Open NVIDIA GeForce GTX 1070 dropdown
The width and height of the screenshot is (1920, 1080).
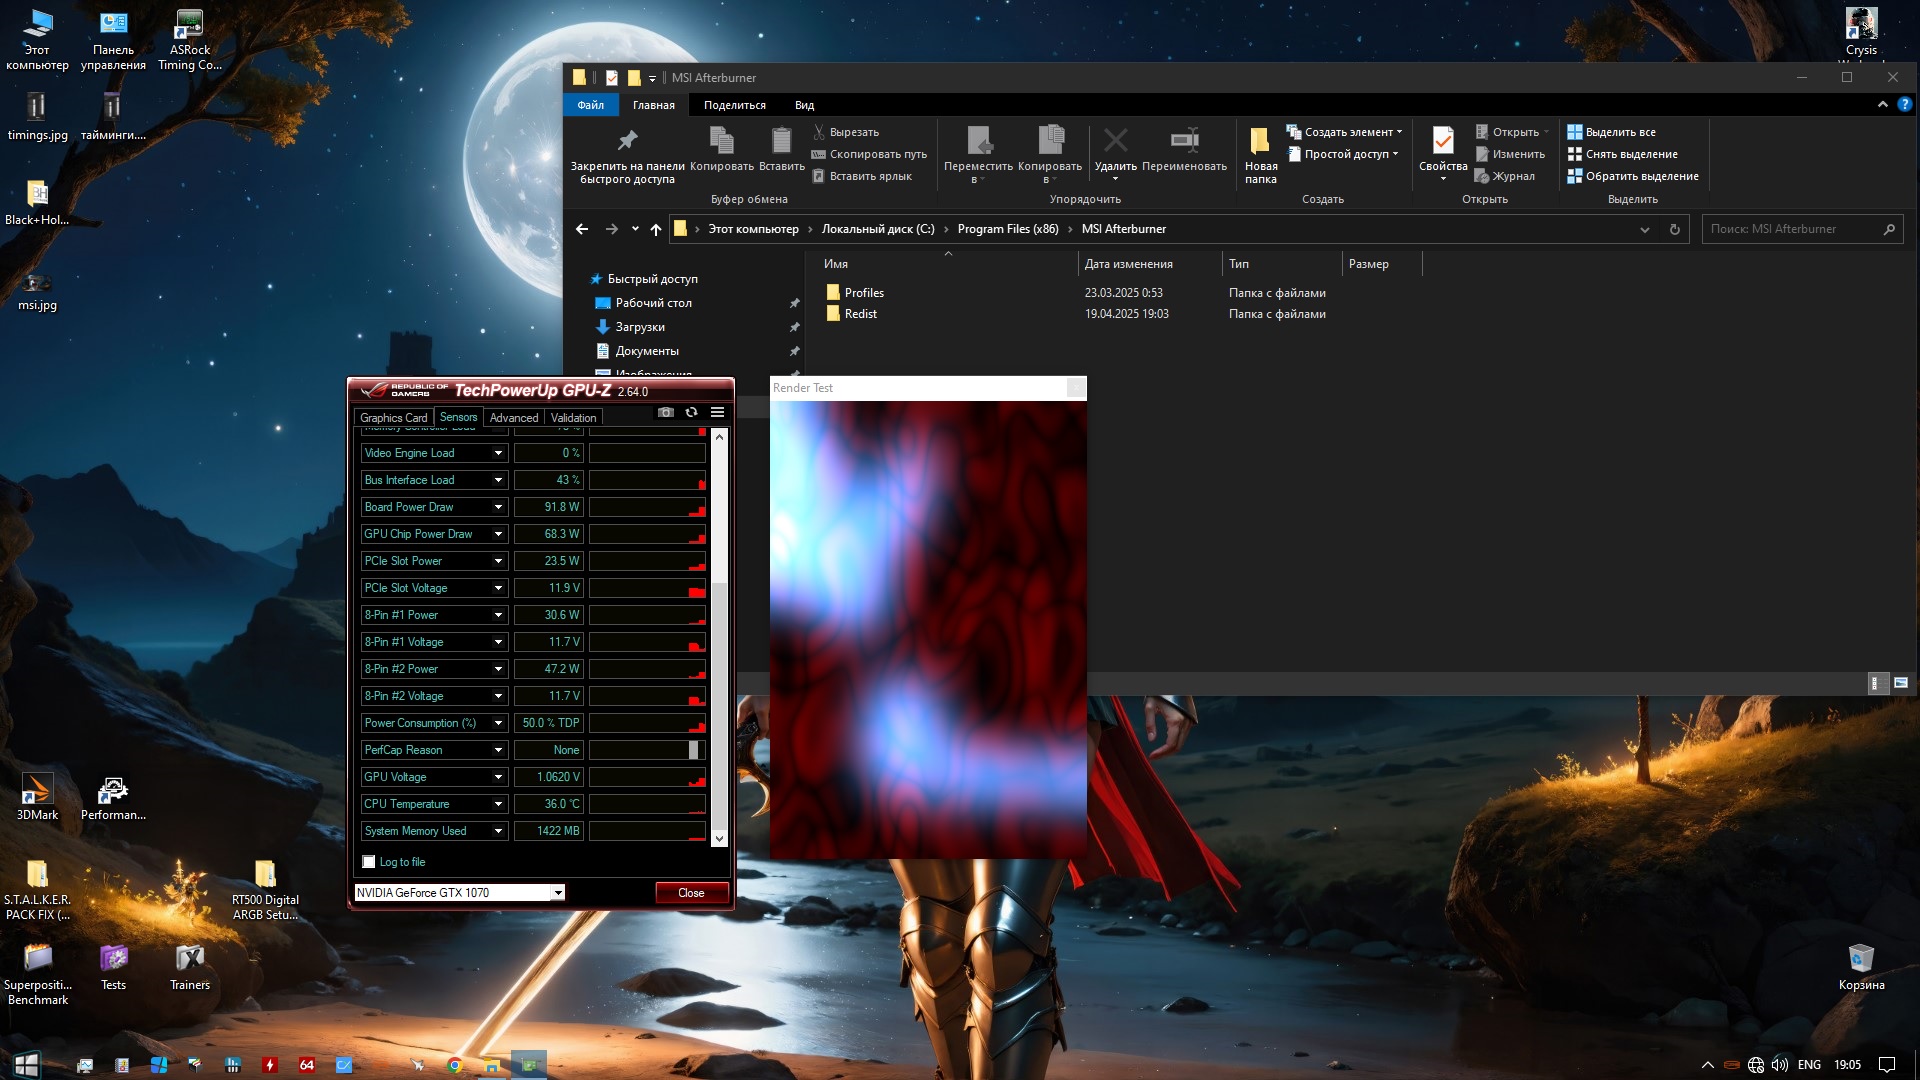(558, 893)
